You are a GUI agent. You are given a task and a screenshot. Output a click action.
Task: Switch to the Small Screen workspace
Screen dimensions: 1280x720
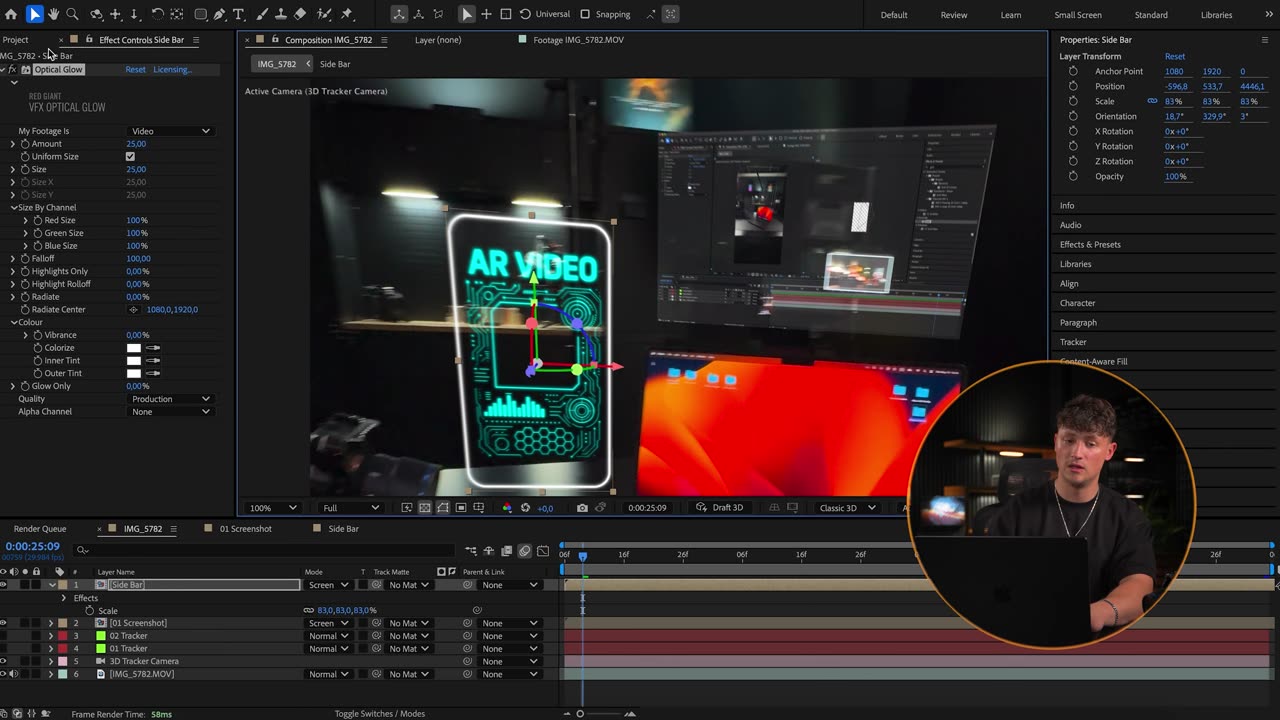[x=1078, y=15]
